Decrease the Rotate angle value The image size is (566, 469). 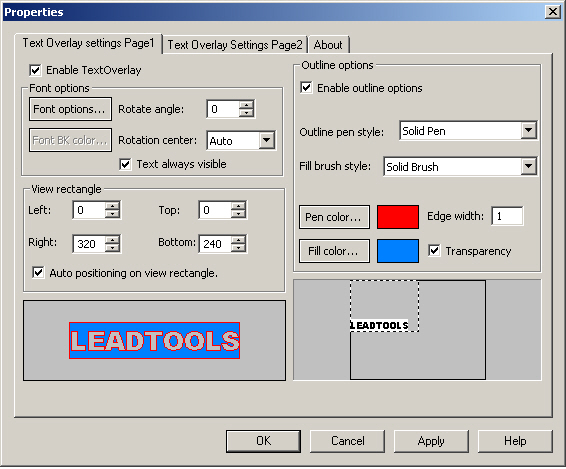click(246, 113)
